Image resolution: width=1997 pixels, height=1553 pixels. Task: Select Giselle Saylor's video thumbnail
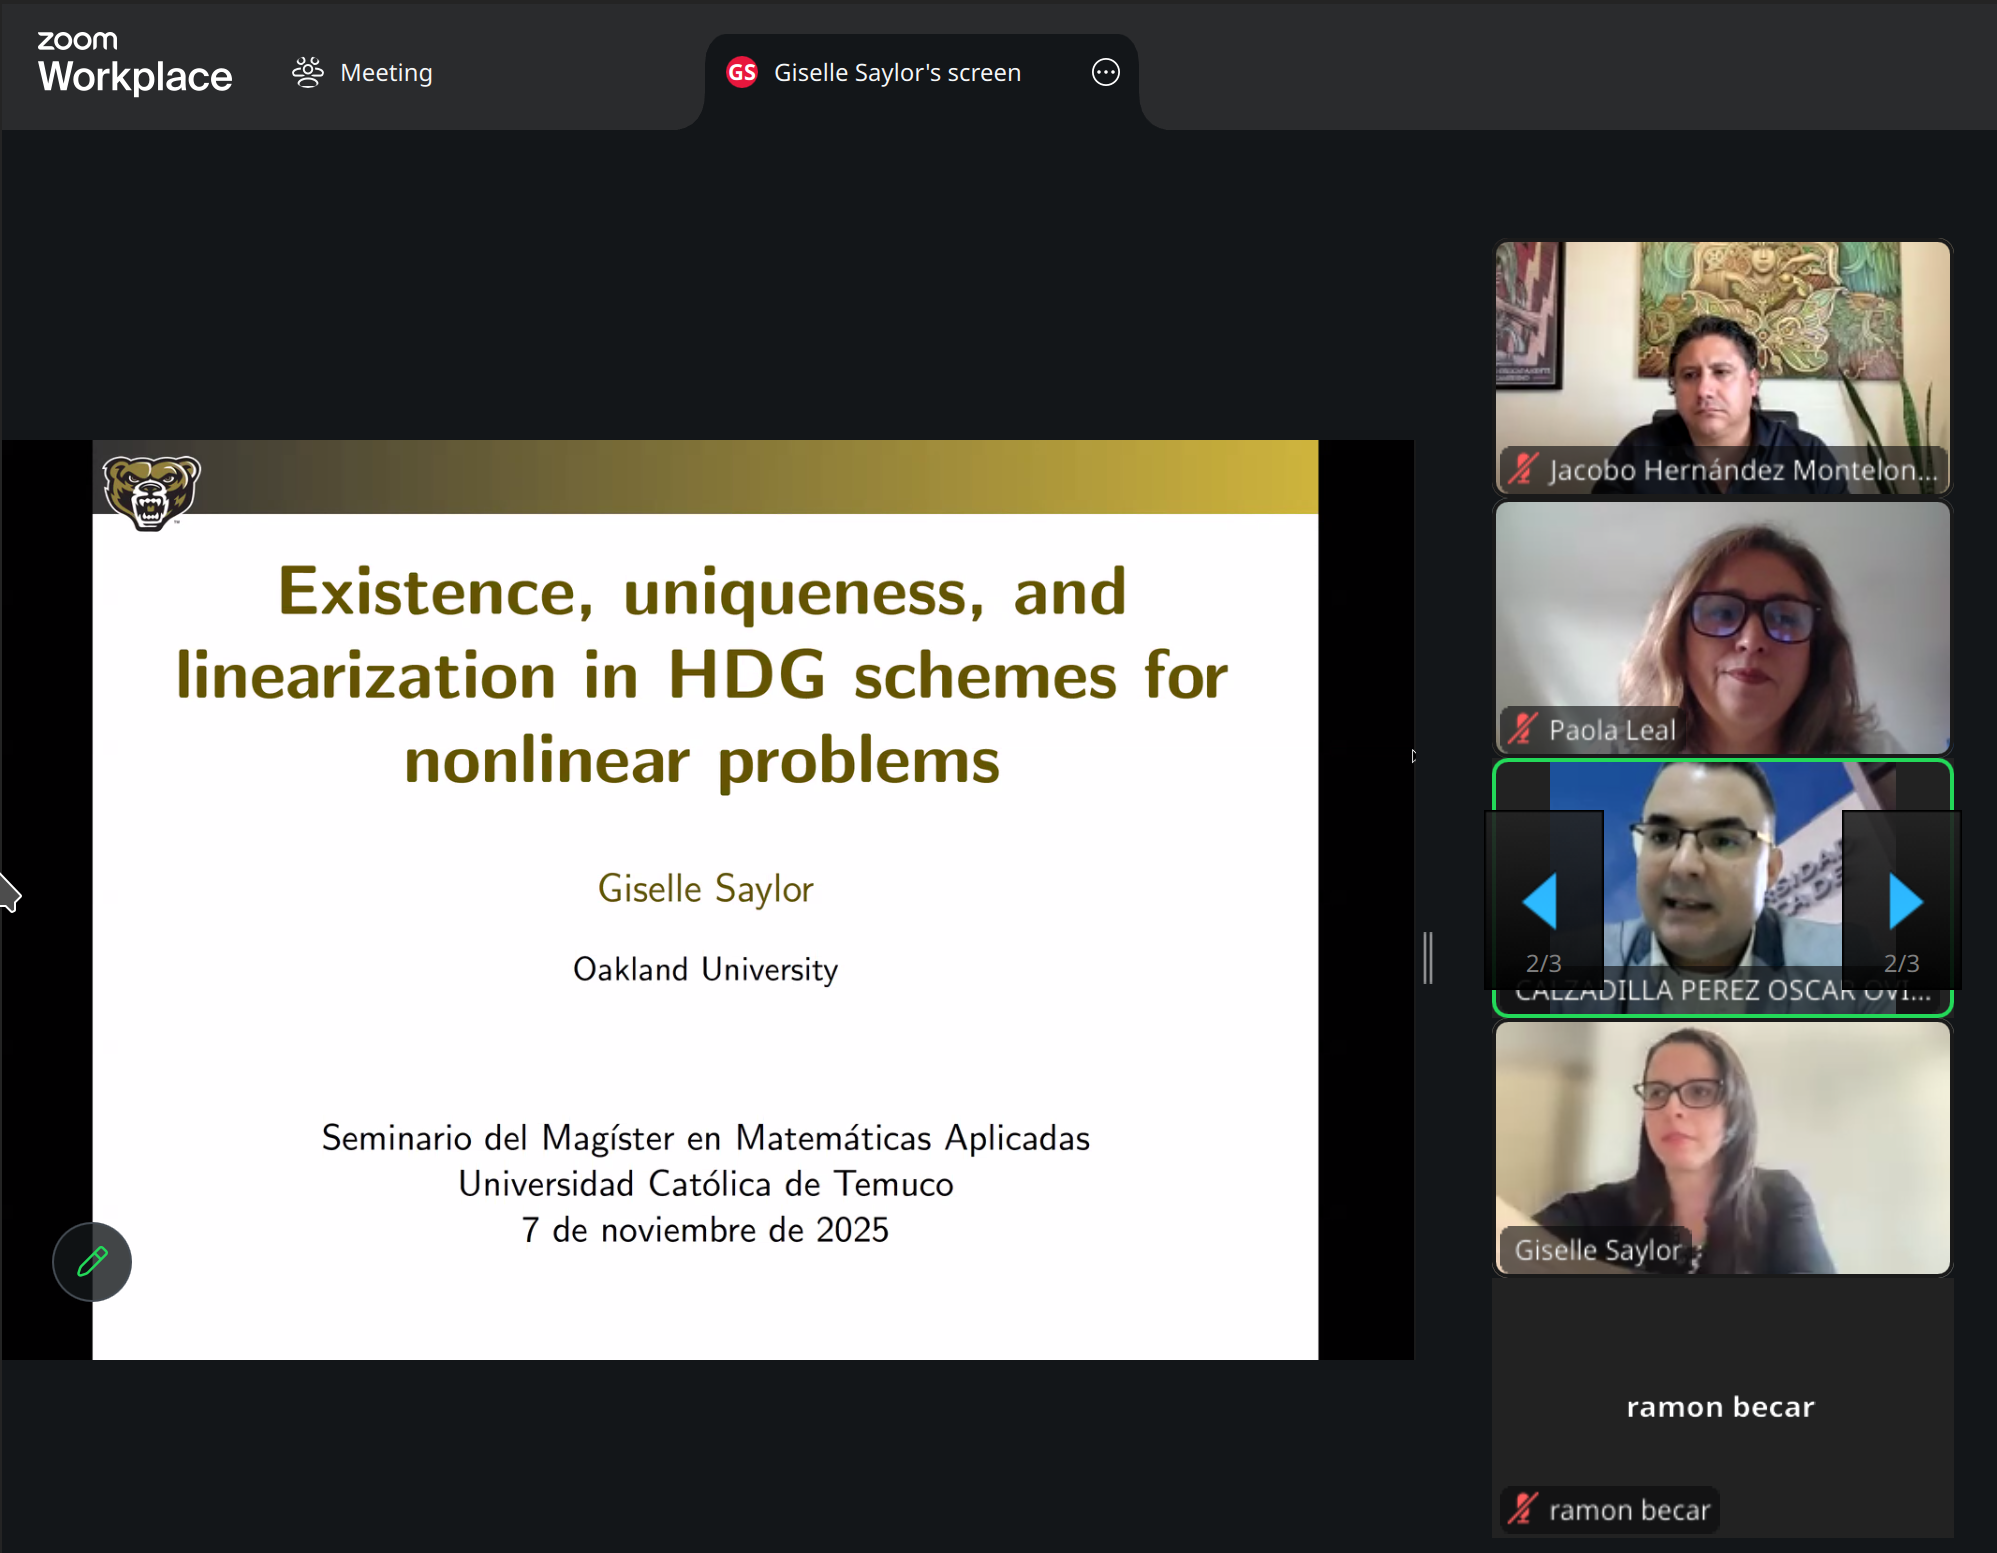point(1722,1140)
